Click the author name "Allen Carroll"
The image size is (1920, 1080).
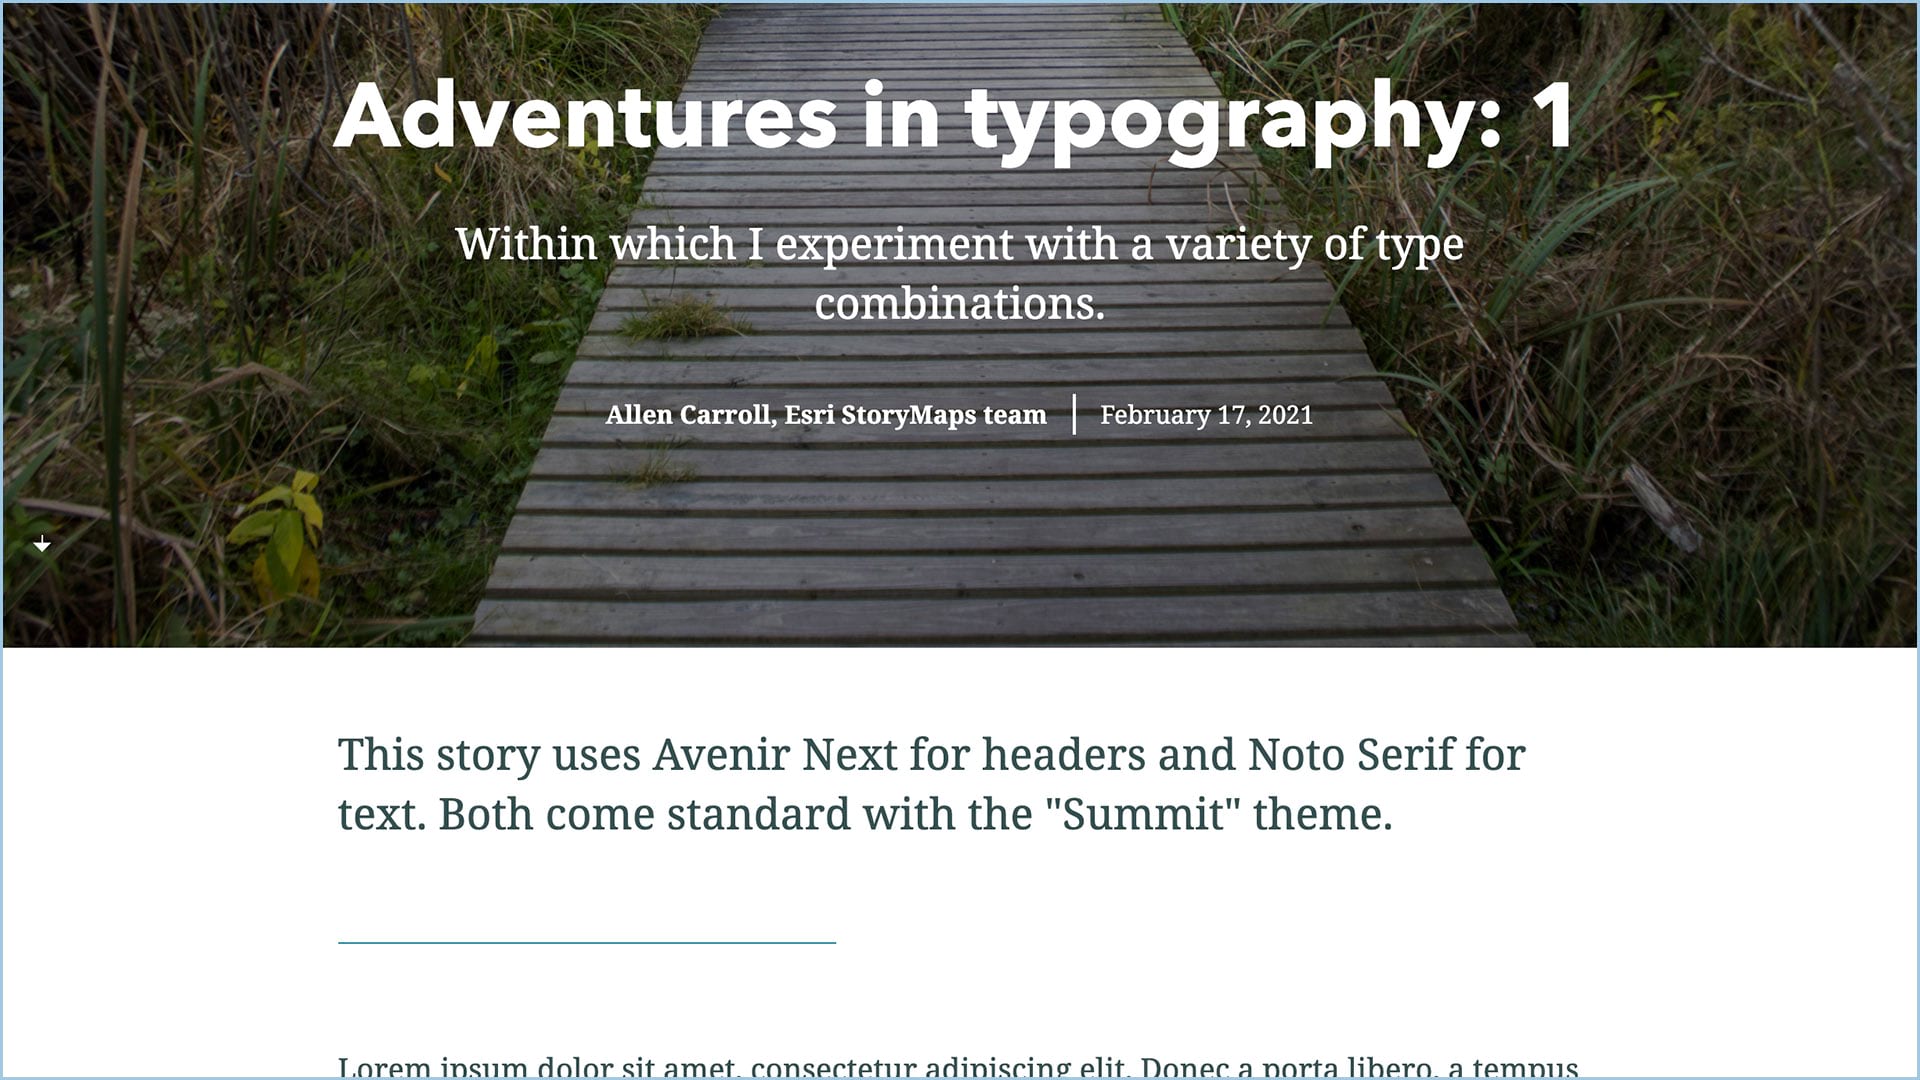click(688, 415)
